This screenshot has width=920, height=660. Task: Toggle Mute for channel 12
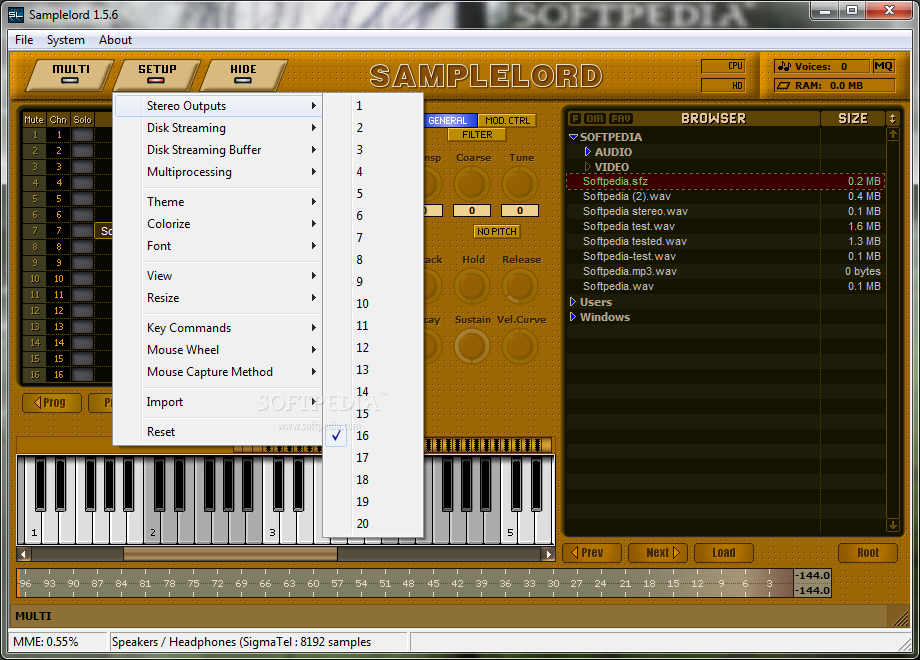pyautogui.click(x=35, y=311)
